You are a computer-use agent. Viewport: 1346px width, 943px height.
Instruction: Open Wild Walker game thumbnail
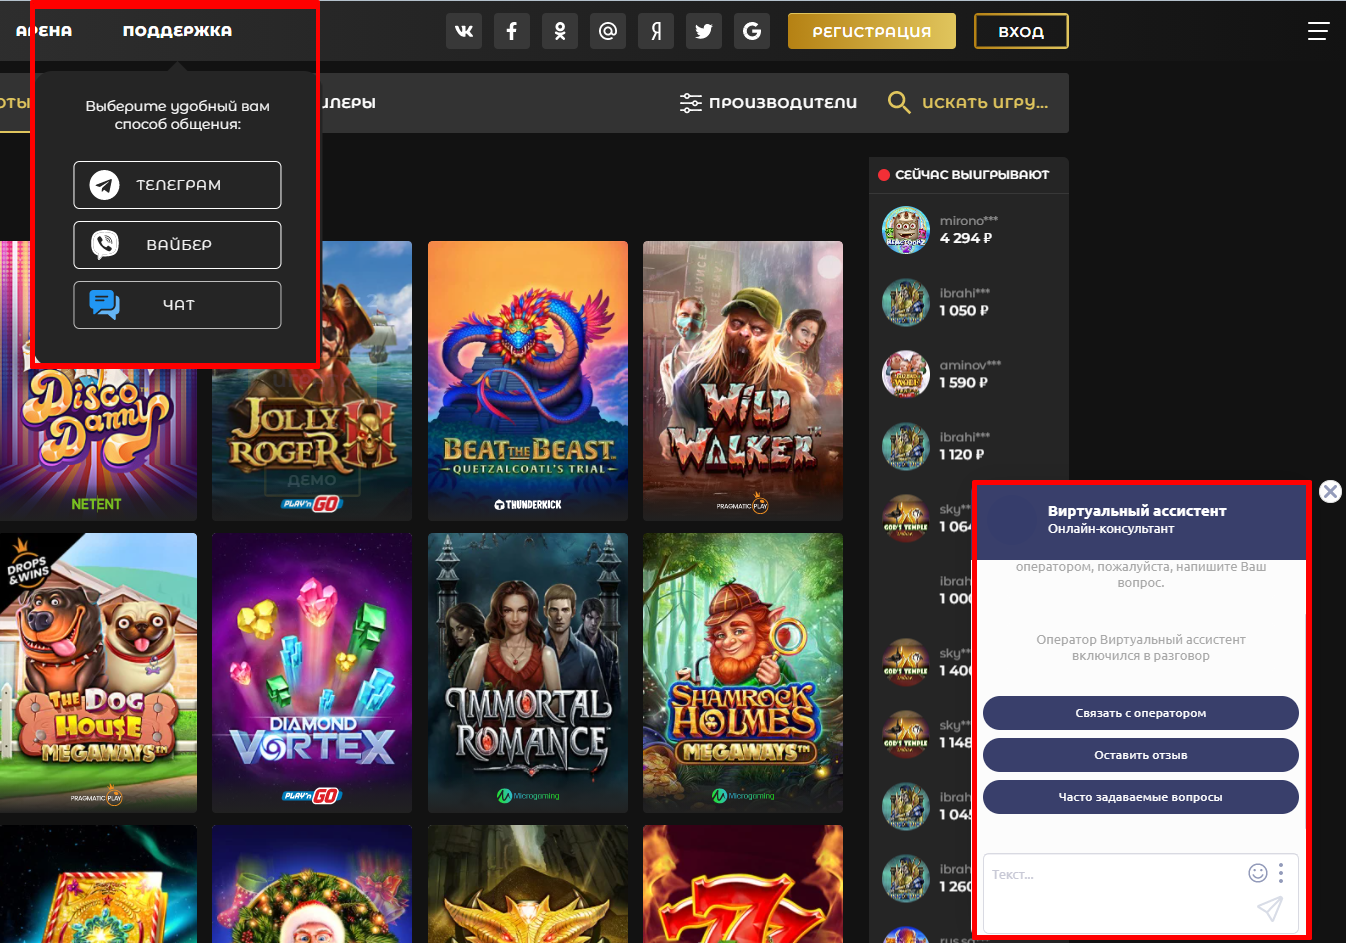743,381
